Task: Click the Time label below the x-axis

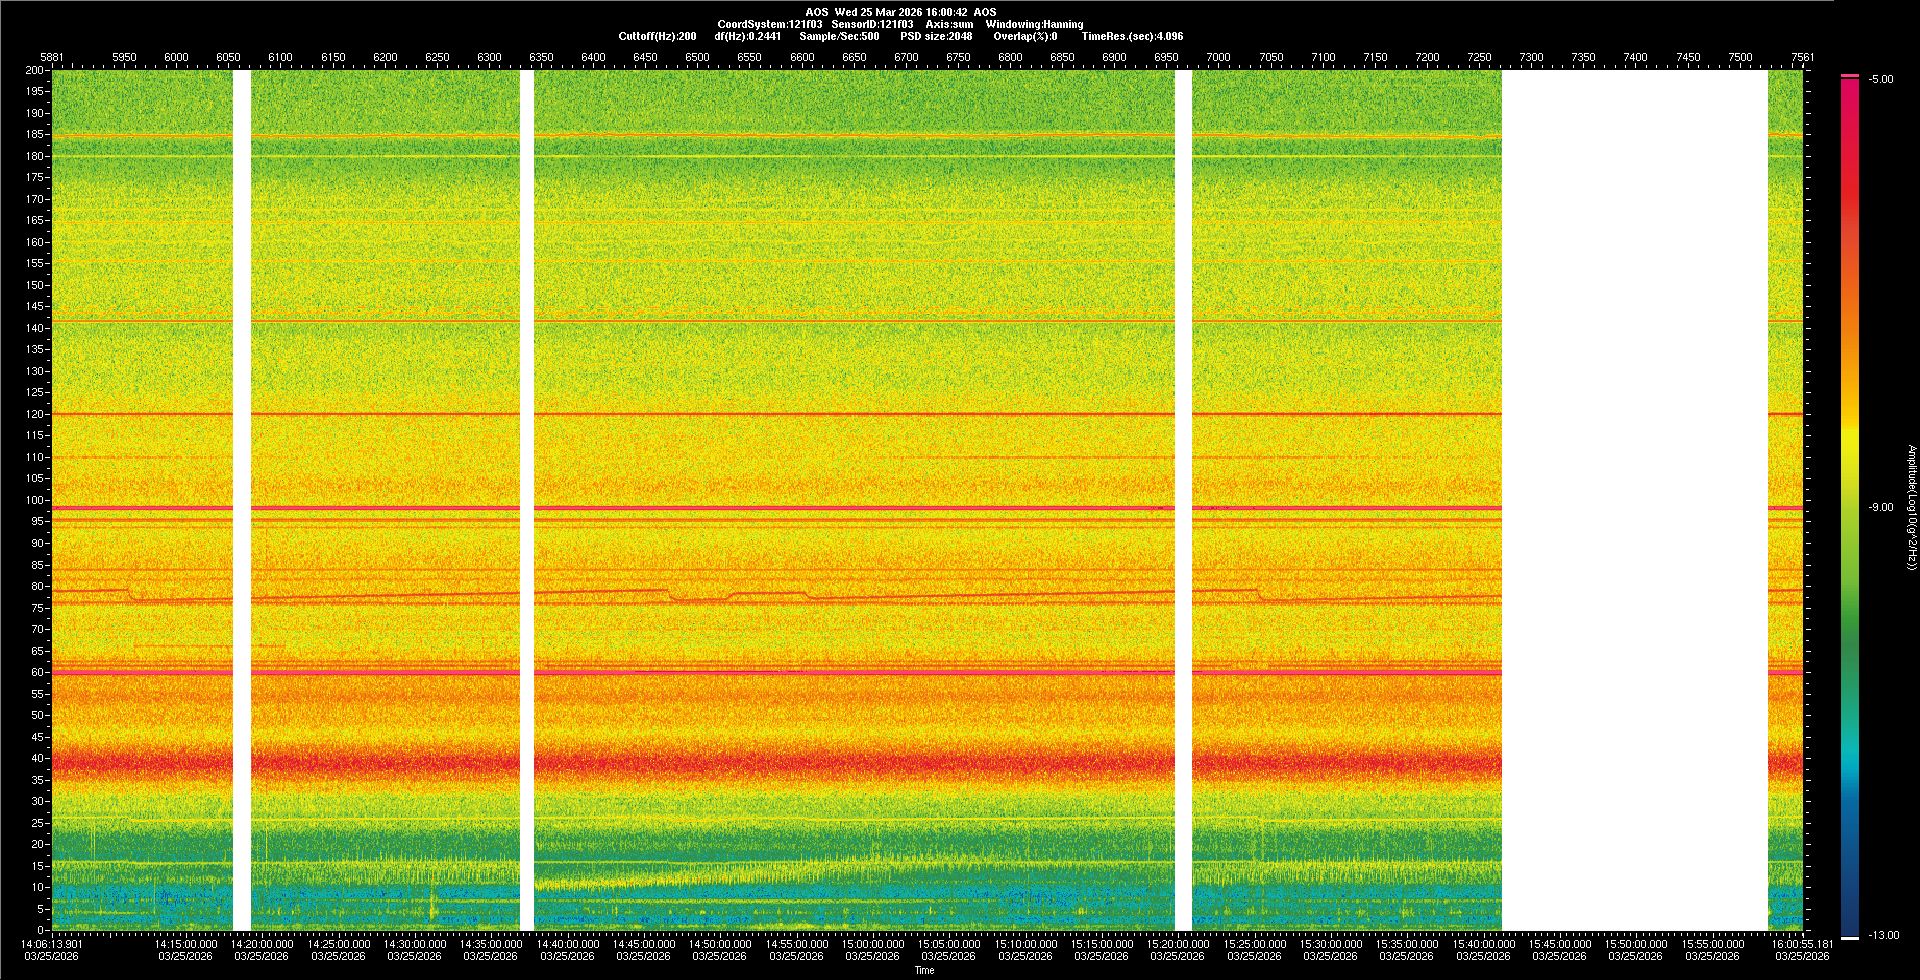Action: click(x=924, y=970)
